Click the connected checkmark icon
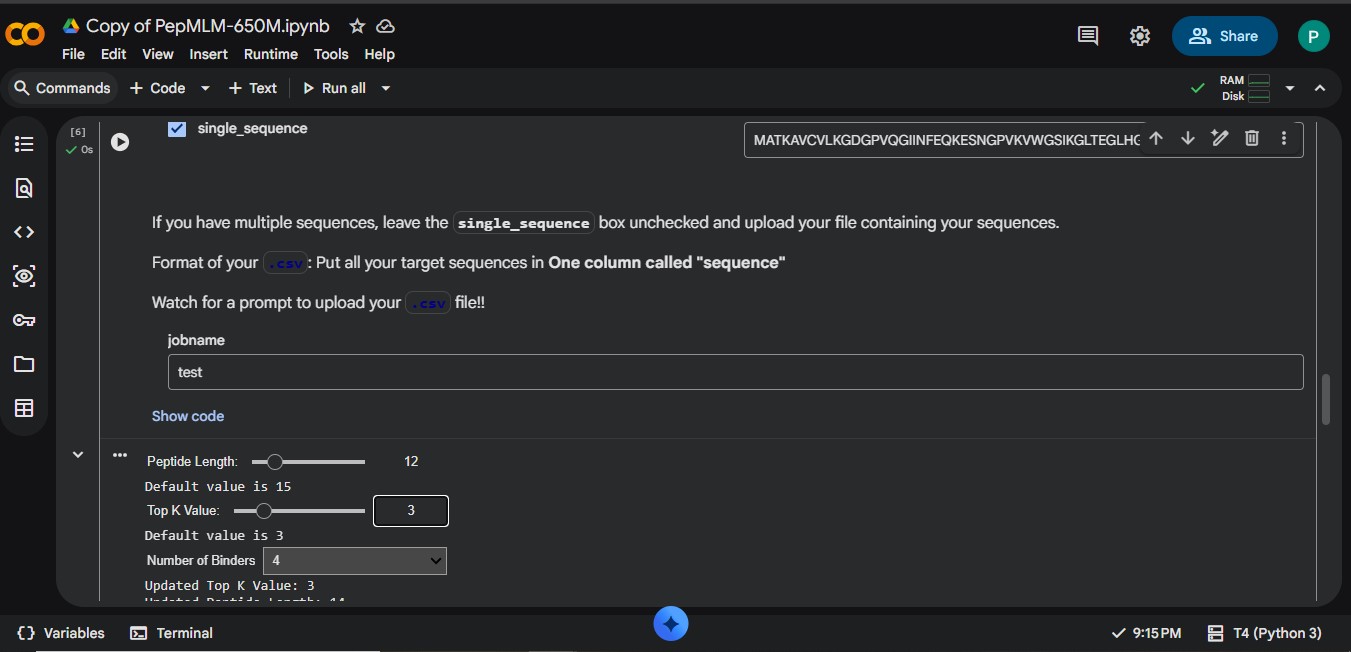The width and height of the screenshot is (1351, 652). pyautogui.click(x=1198, y=88)
